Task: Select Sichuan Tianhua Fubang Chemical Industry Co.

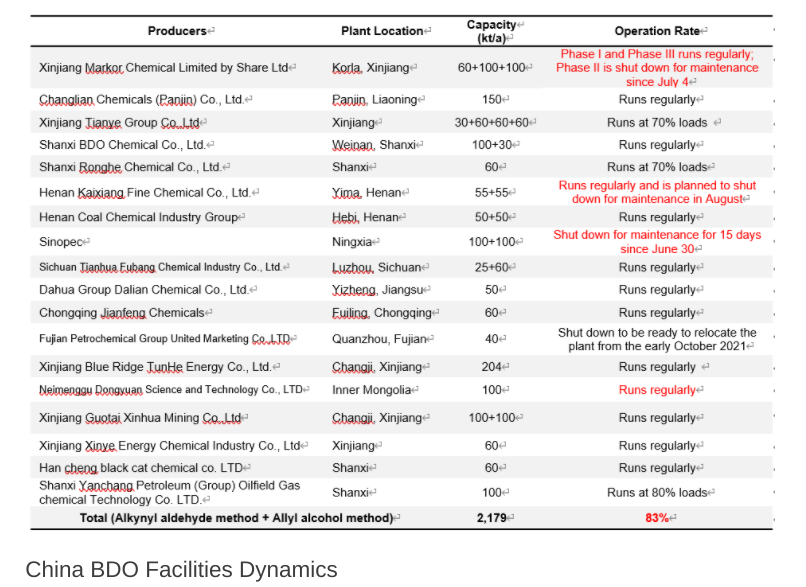Action: point(160,267)
